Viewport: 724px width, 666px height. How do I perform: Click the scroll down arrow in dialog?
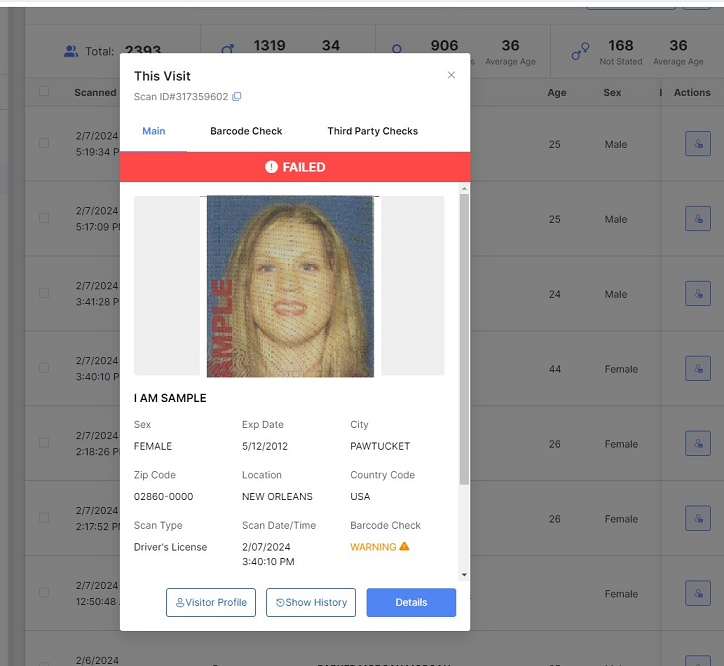(464, 575)
